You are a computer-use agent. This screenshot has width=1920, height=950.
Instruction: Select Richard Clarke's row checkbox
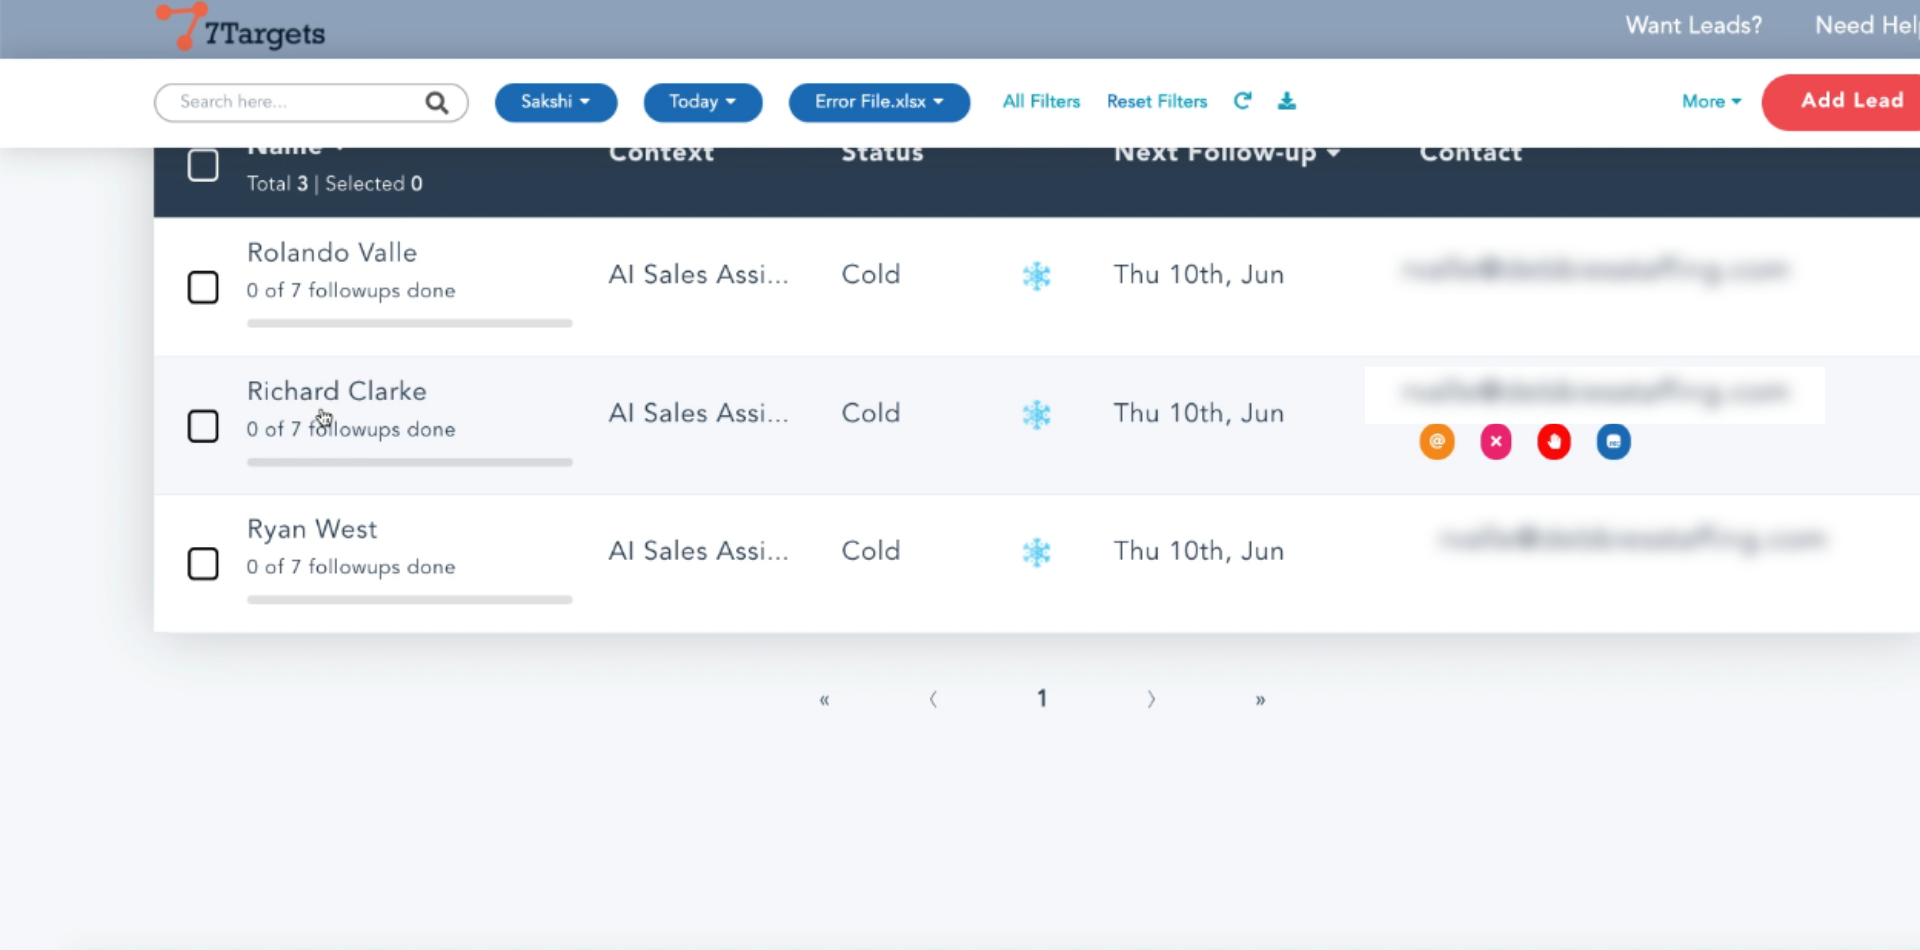coord(203,426)
